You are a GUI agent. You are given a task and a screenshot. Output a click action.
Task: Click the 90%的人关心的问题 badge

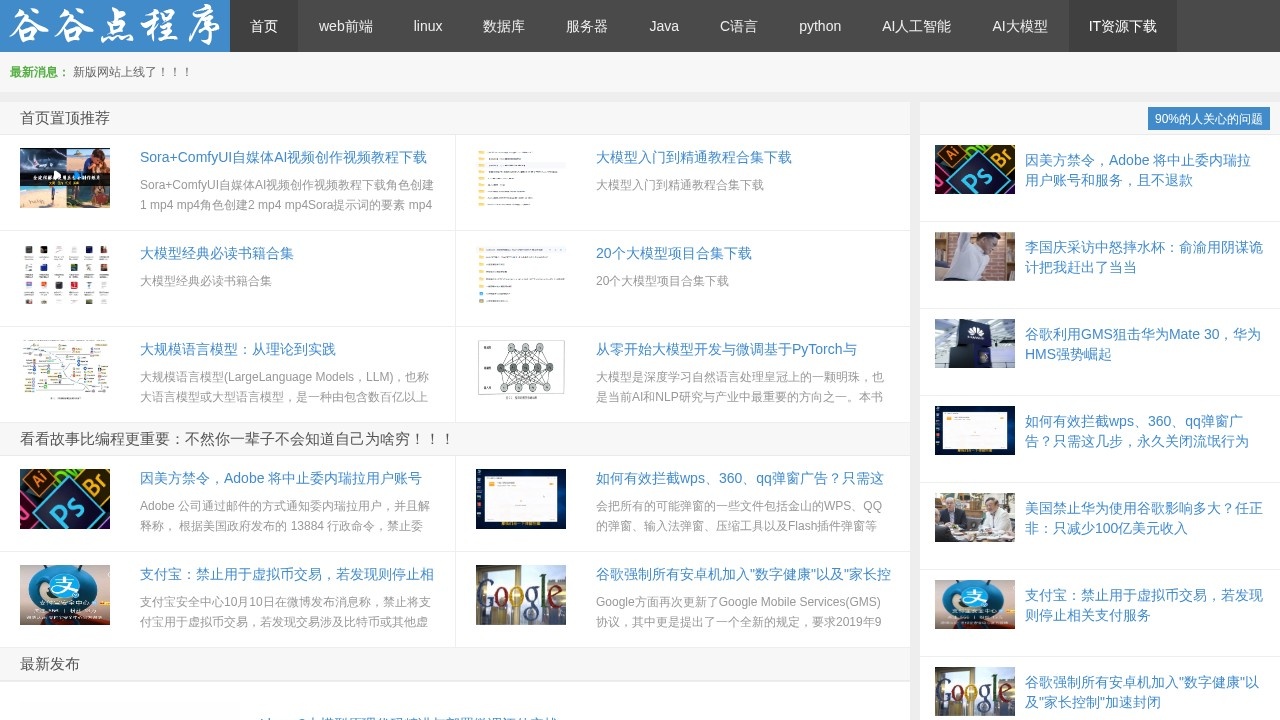point(1208,119)
